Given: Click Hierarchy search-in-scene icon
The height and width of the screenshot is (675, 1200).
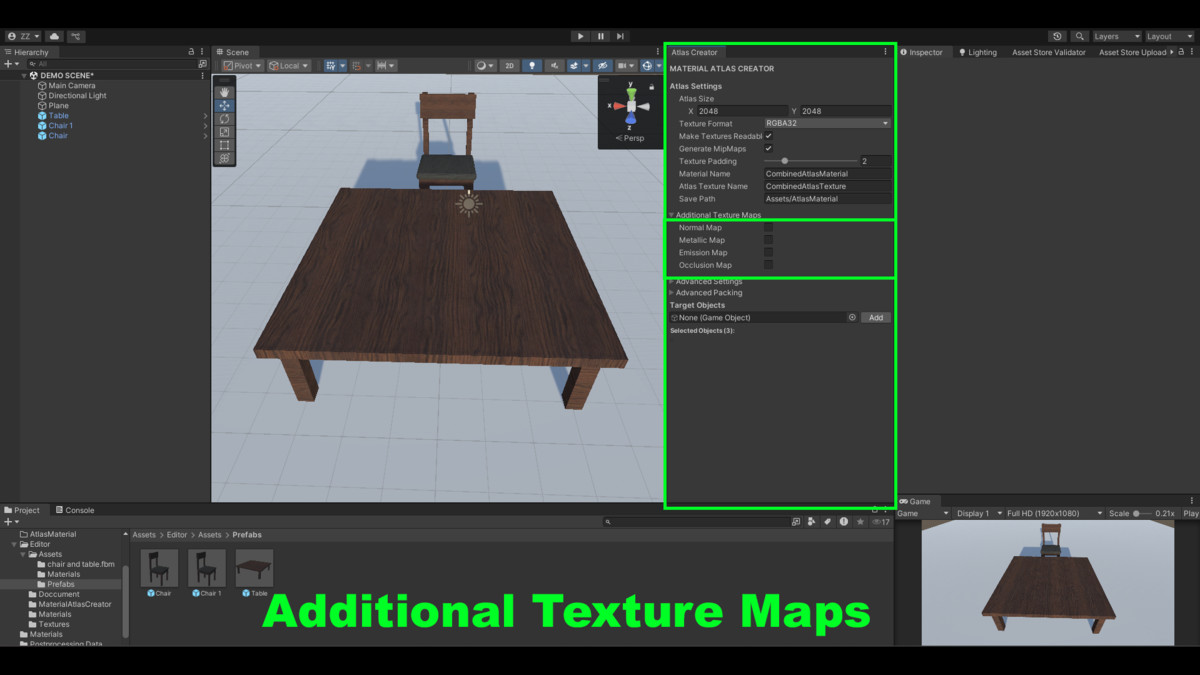Looking at the screenshot, I should [203, 63].
